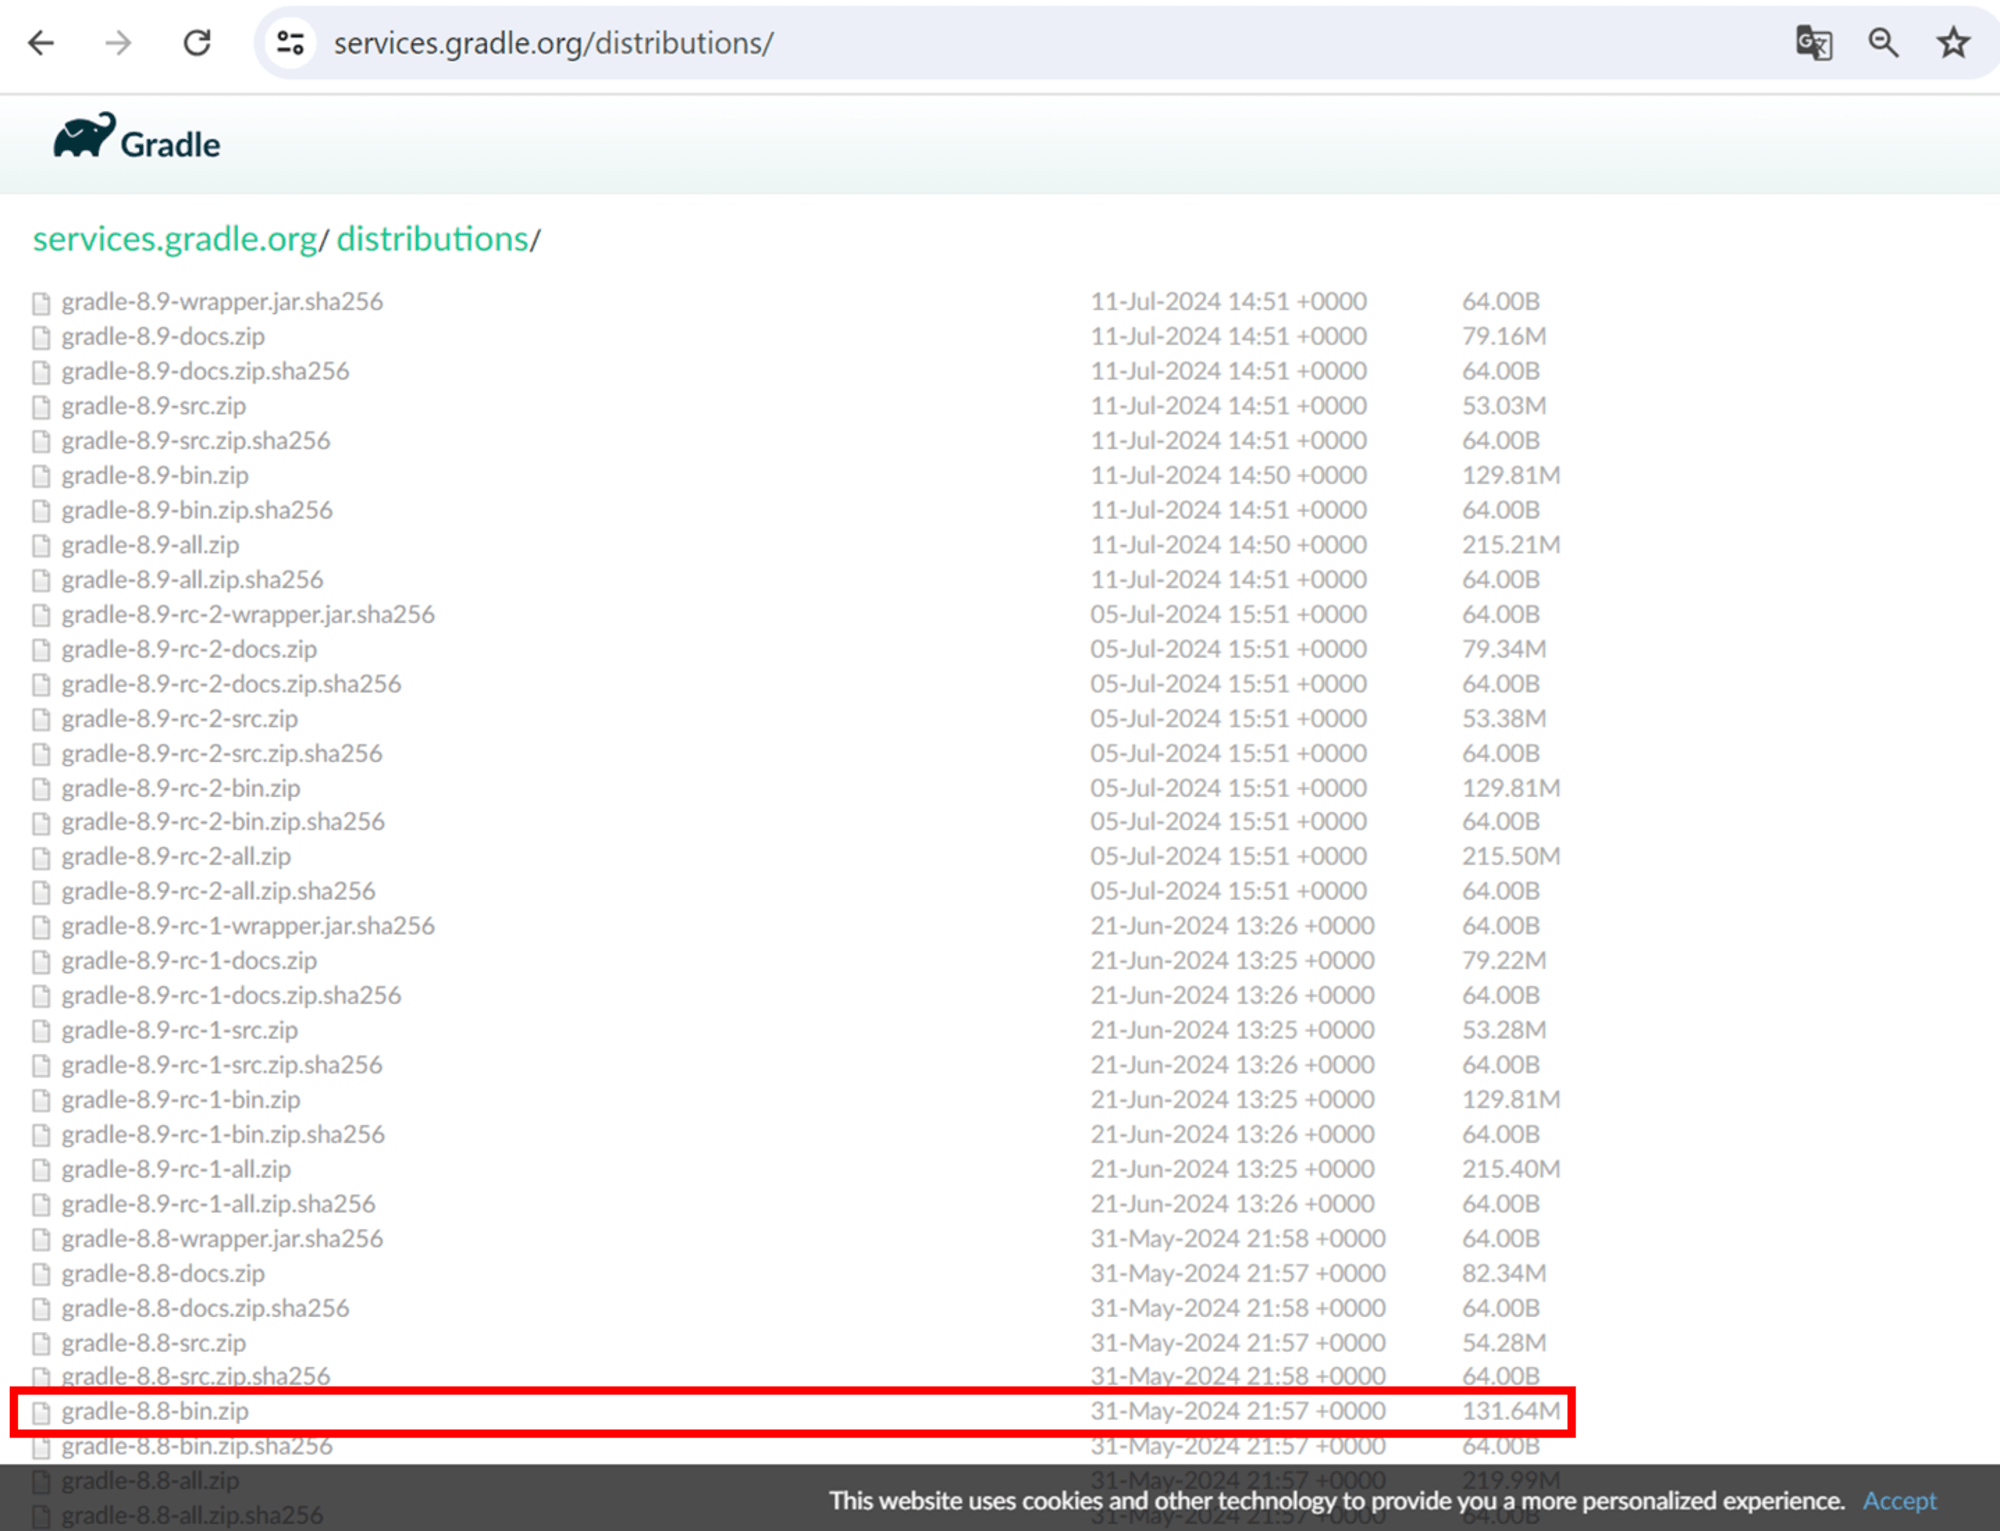This screenshot has width=2000, height=1531.
Task: Download gradle-8.8-src.zip
Action: [153, 1343]
